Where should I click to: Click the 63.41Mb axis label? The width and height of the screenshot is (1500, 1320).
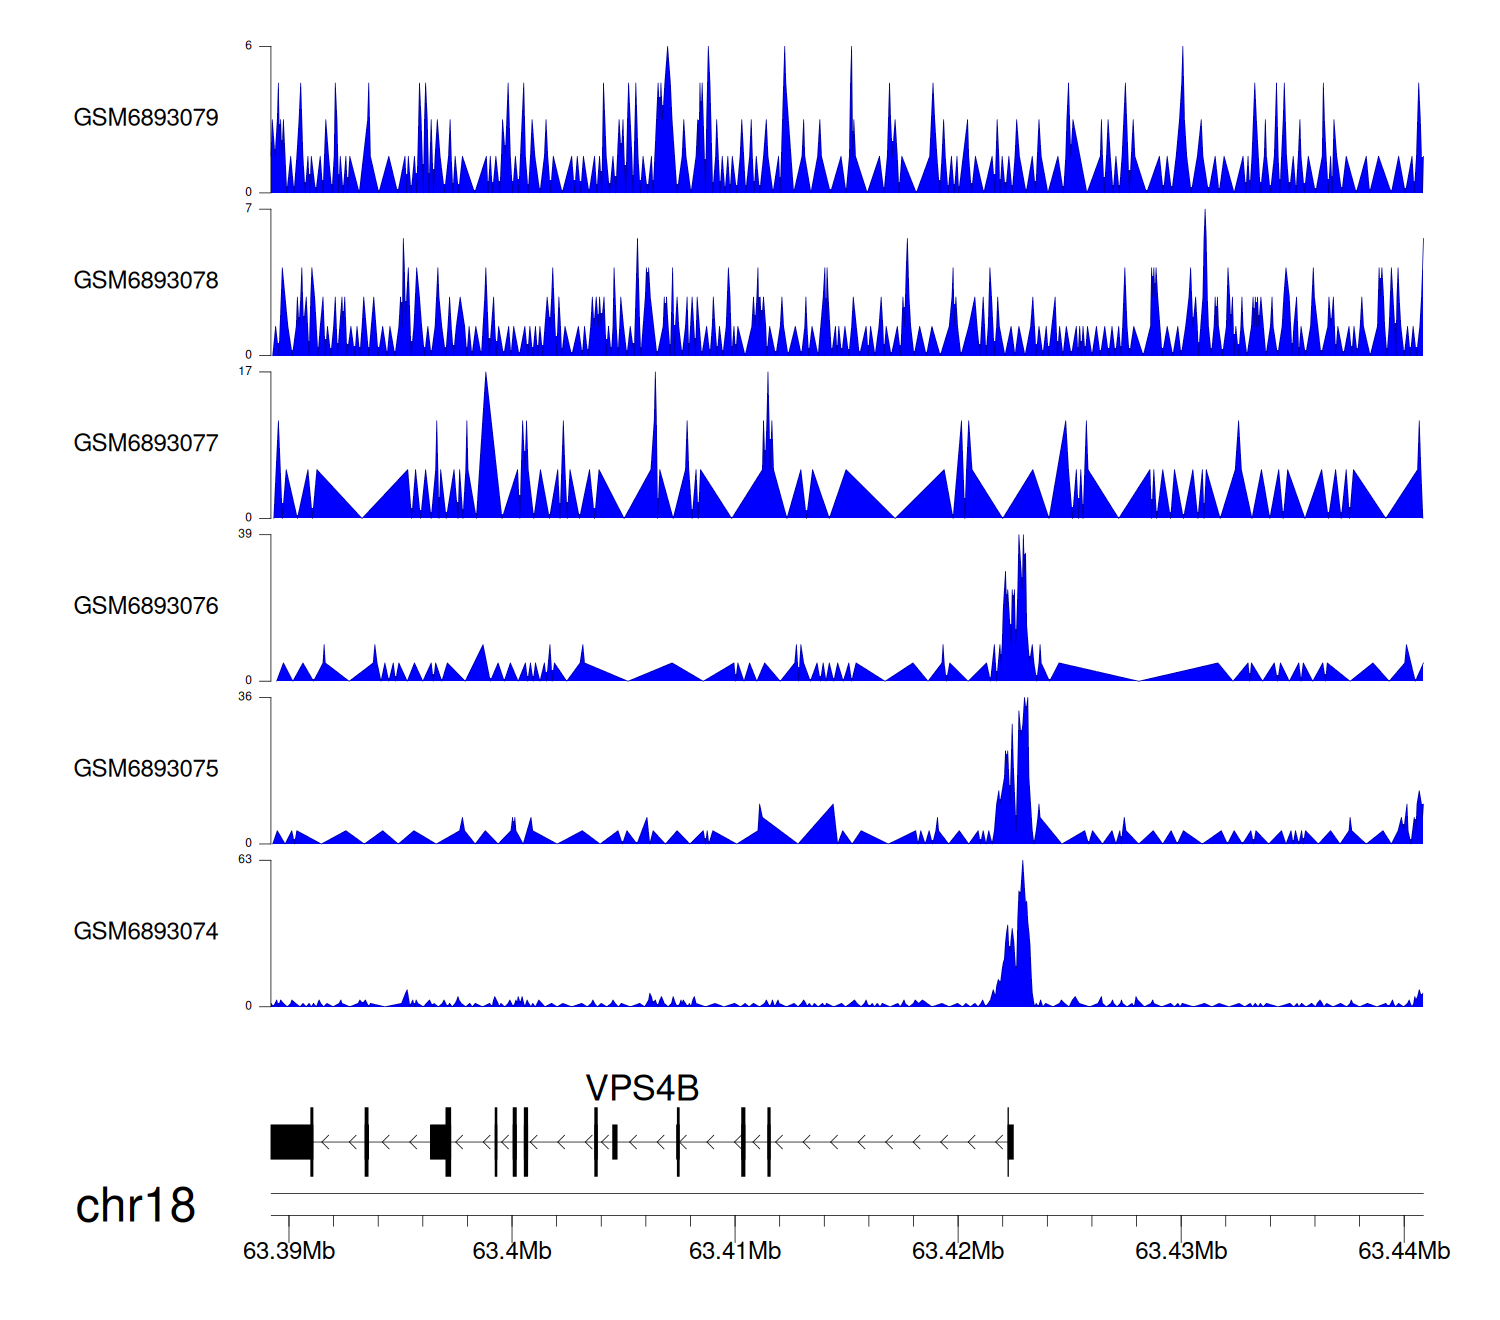(735, 1251)
